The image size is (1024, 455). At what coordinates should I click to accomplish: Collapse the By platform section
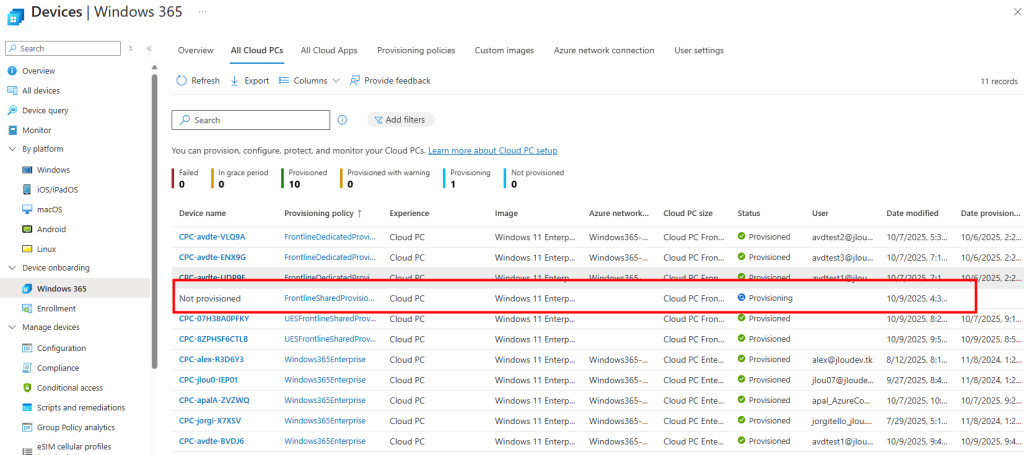pos(12,149)
